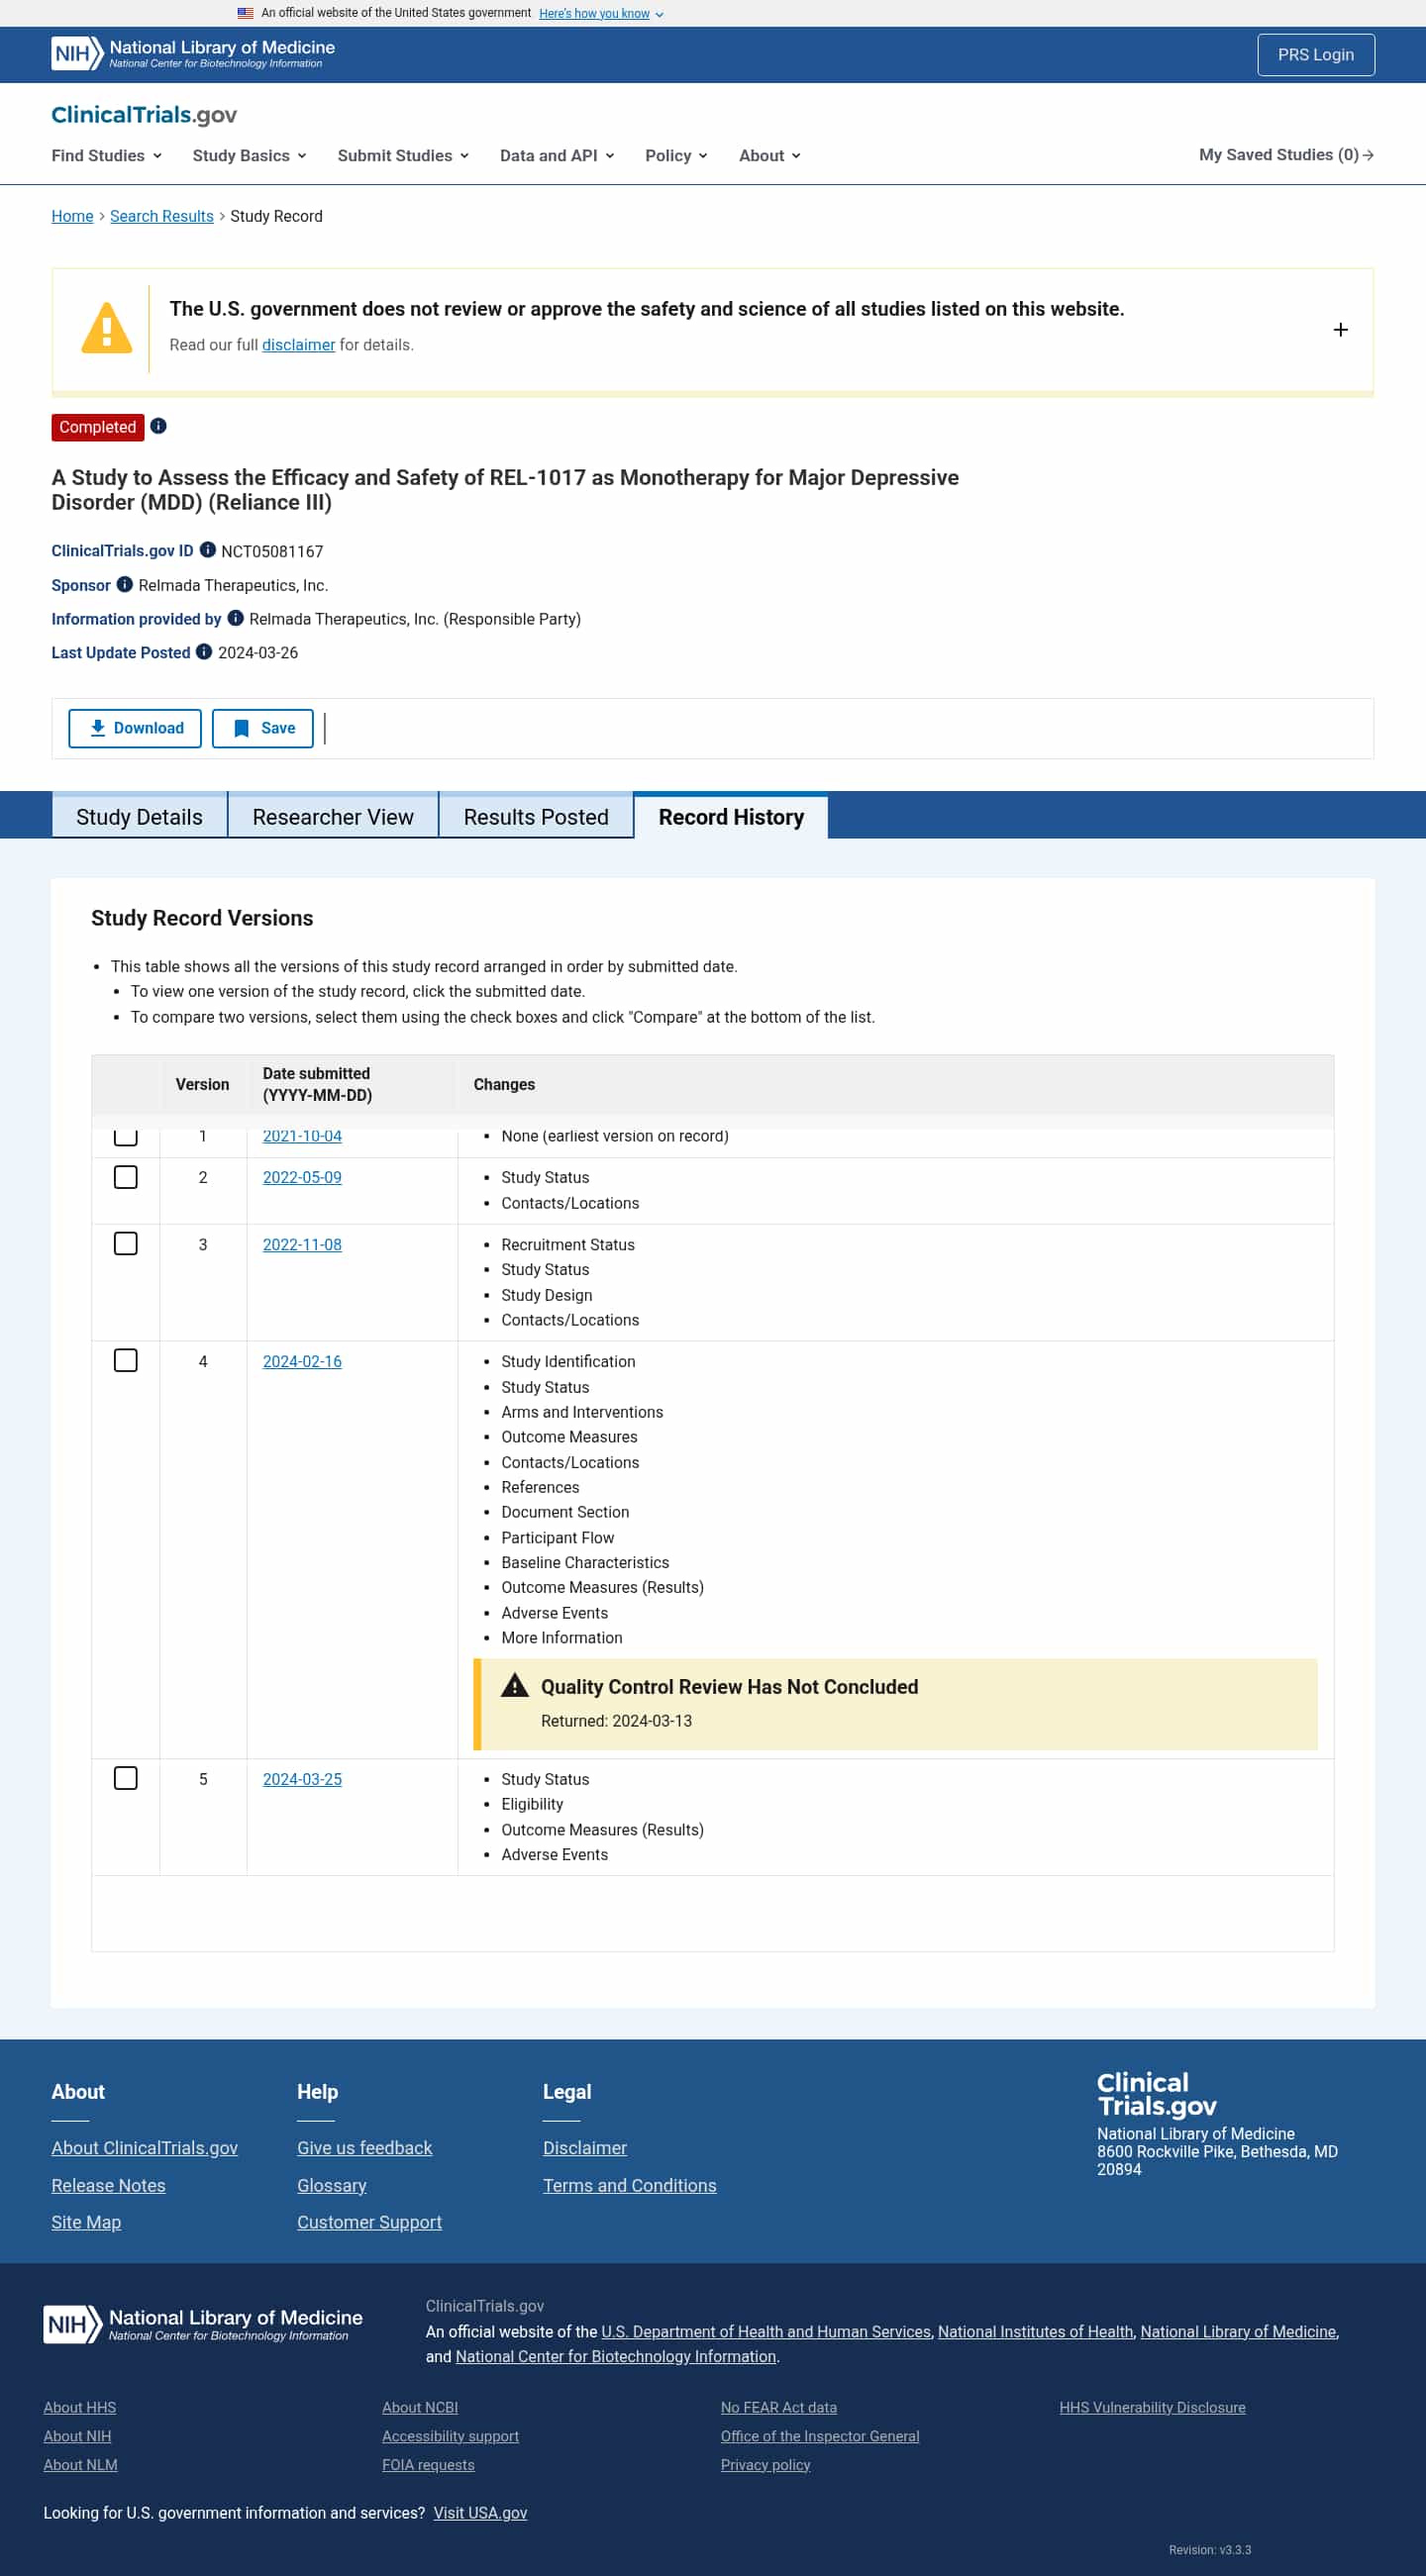This screenshot has width=1426, height=2576.
Task: Save the study with the bookmark button
Action: [263, 728]
